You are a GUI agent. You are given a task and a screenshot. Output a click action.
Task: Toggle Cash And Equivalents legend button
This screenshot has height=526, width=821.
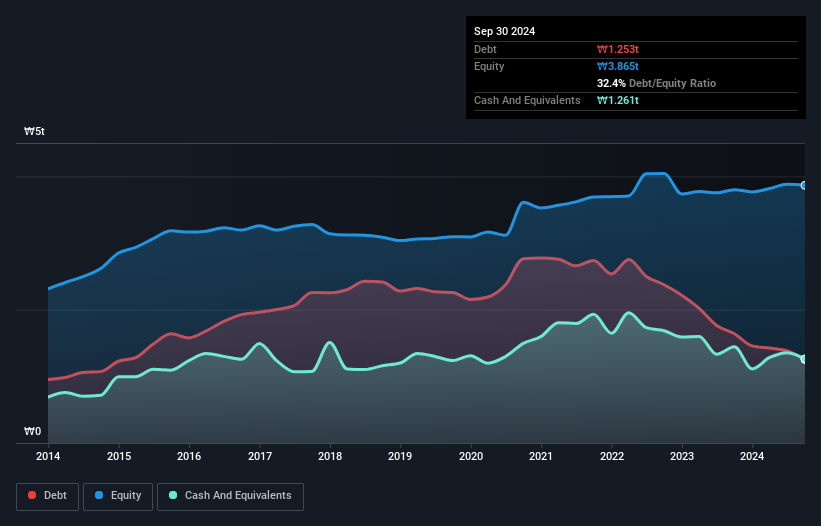point(230,496)
